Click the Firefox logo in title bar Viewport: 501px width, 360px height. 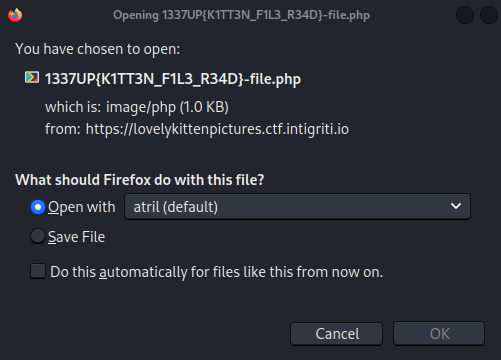click(15, 15)
